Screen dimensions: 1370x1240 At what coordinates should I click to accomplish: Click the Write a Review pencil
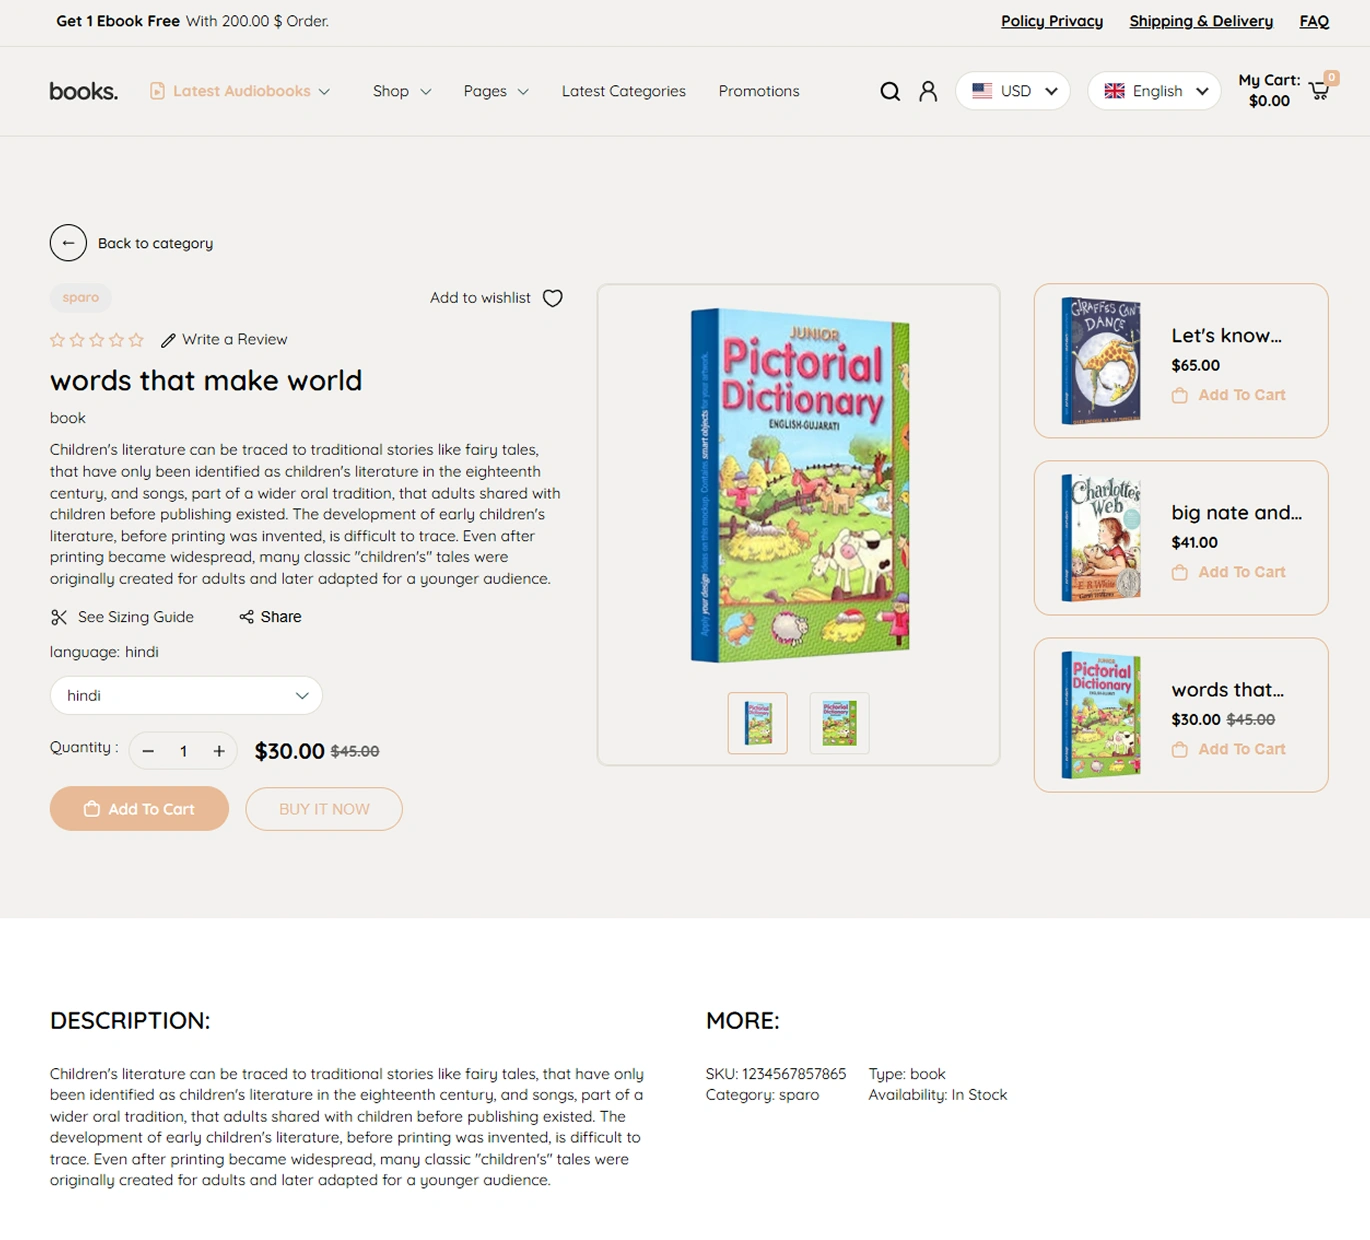(x=168, y=340)
